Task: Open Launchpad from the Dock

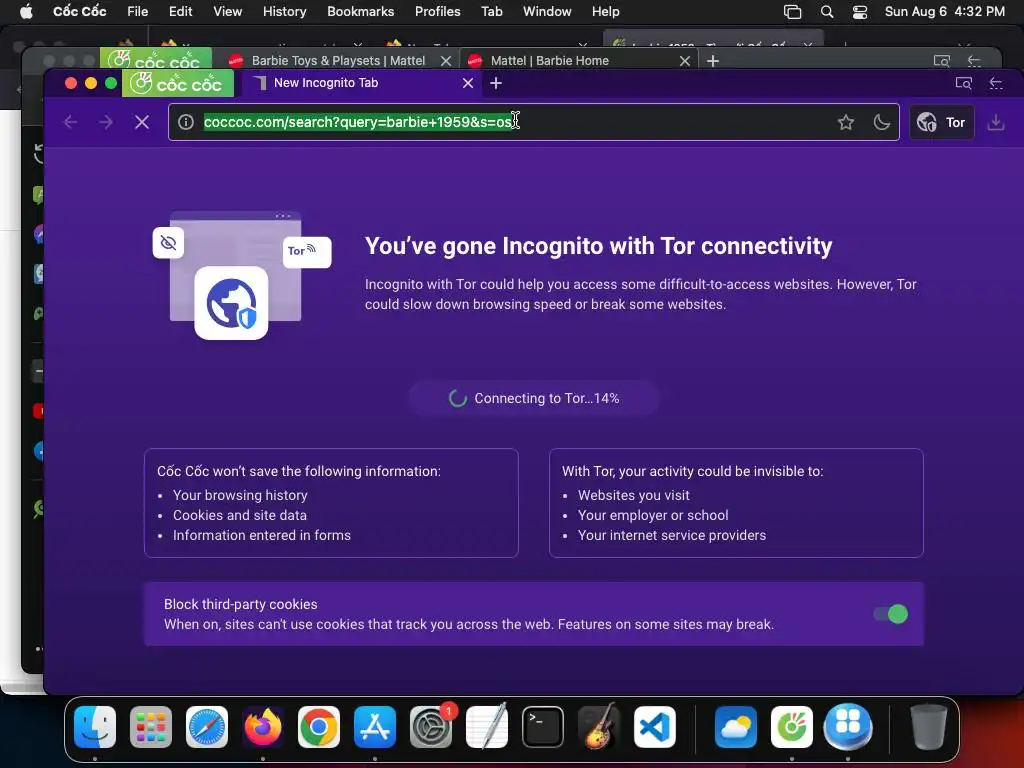Action: 151,727
